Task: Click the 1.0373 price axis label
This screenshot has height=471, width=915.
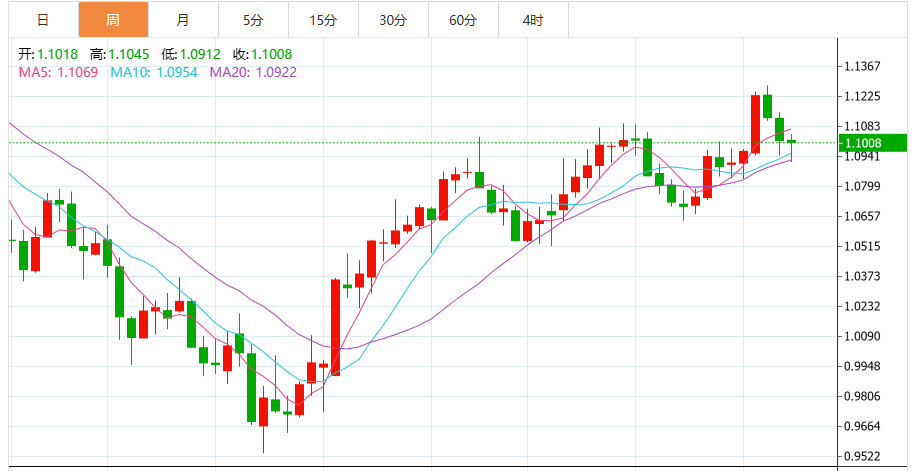Action: pos(863,276)
